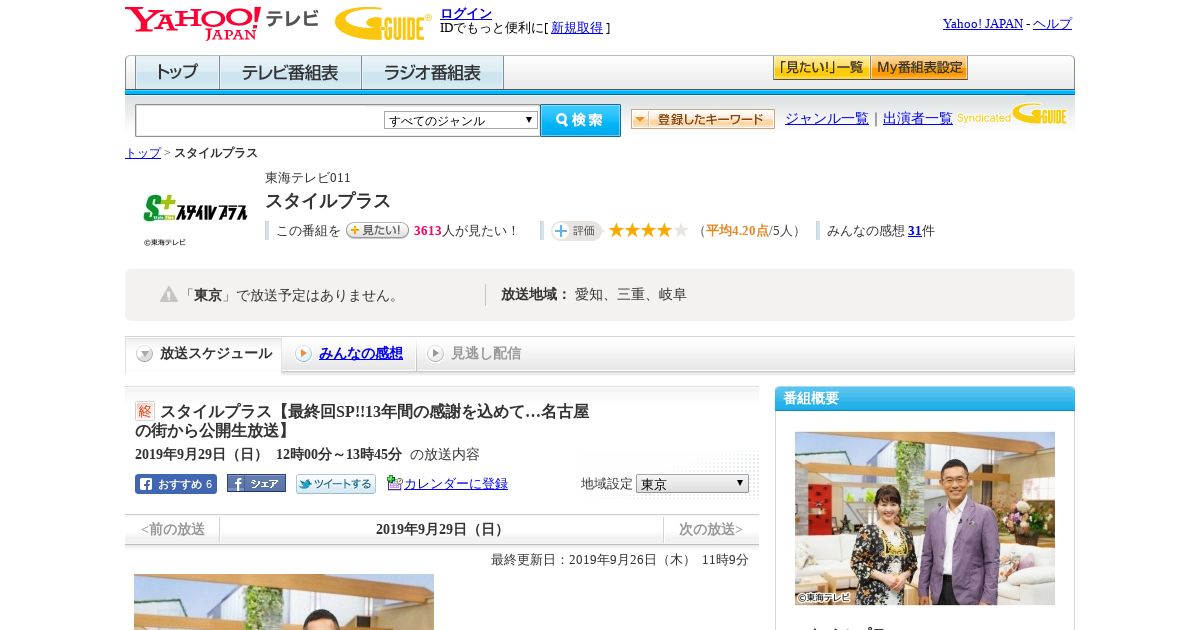Click the 番組概要 presenters photo
The image size is (1200, 630).
click(925, 518)
